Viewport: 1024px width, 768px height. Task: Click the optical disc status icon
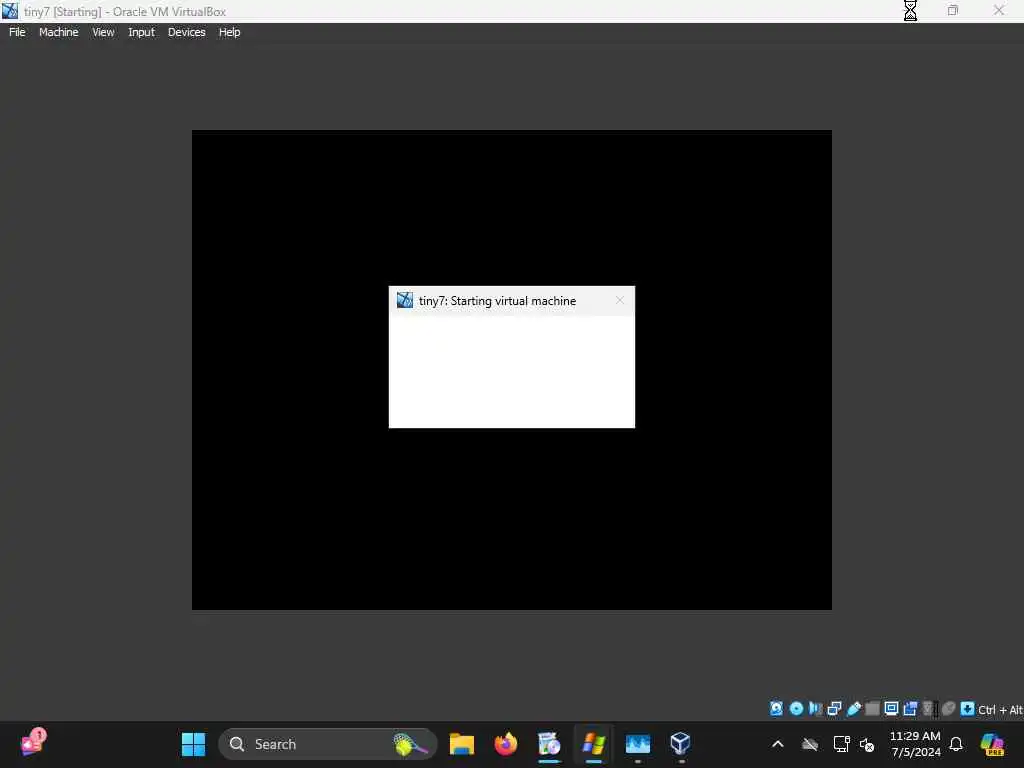(x=796, y=709)
